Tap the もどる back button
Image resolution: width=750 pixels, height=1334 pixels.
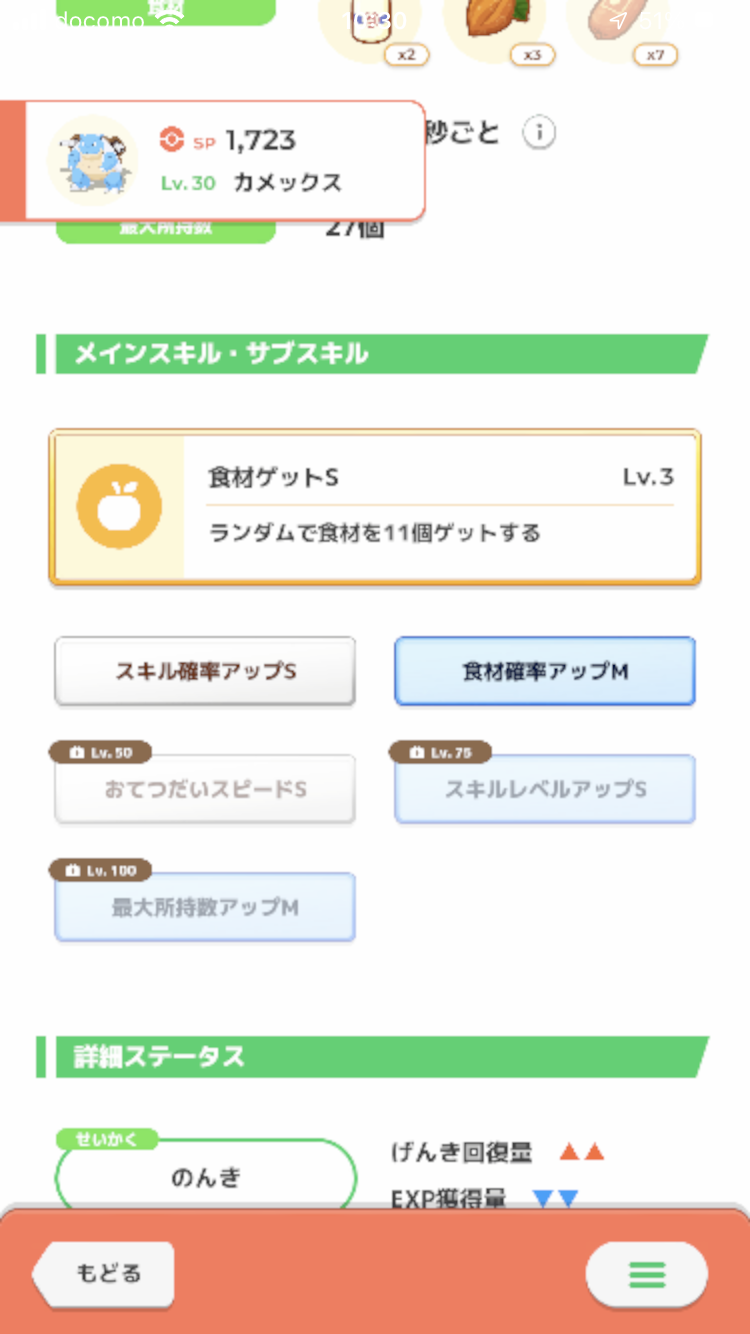(x=103, y=1274)
